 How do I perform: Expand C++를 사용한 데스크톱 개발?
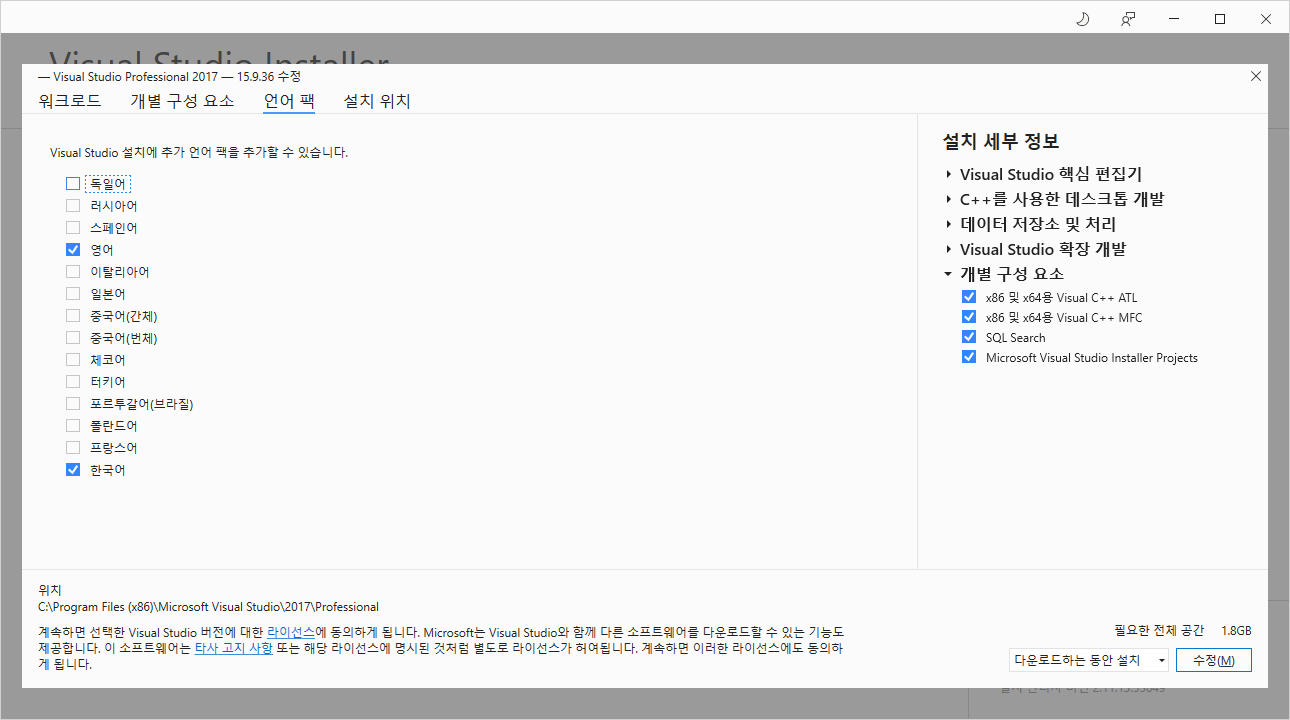(948, 199)
